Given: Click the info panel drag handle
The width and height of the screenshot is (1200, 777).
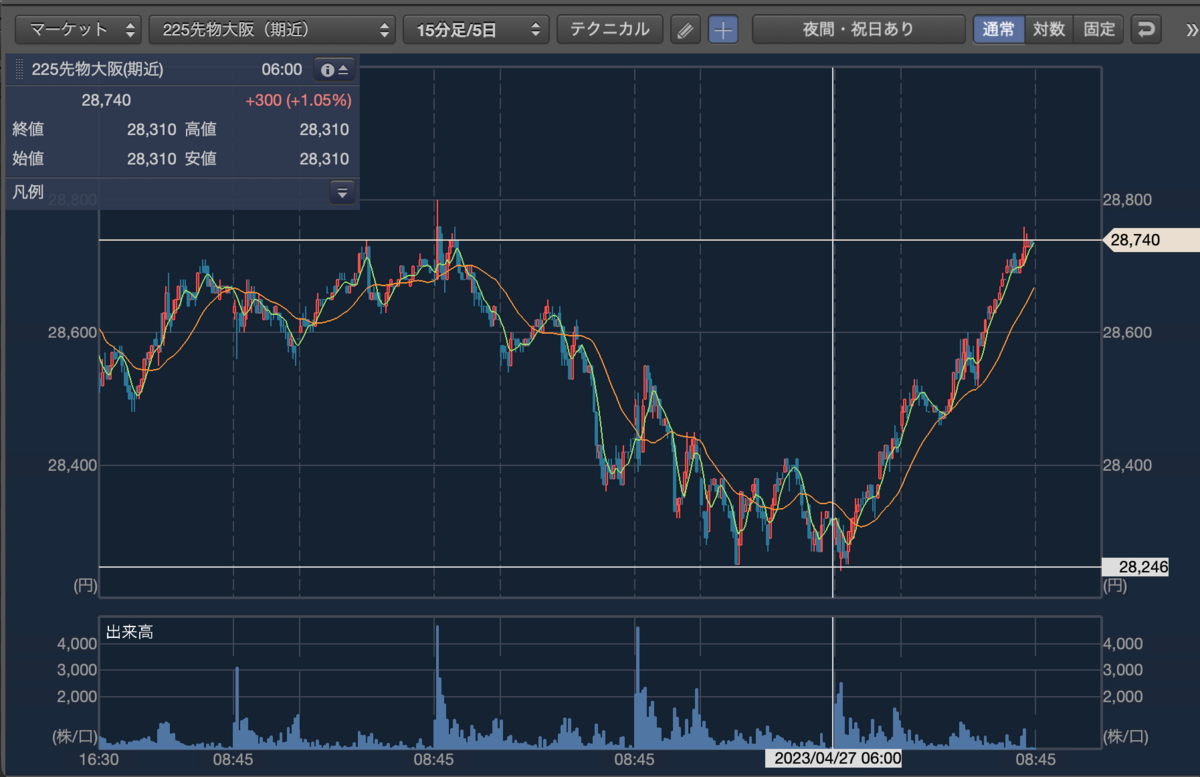Looking at the screenshot, I should 20,70.
